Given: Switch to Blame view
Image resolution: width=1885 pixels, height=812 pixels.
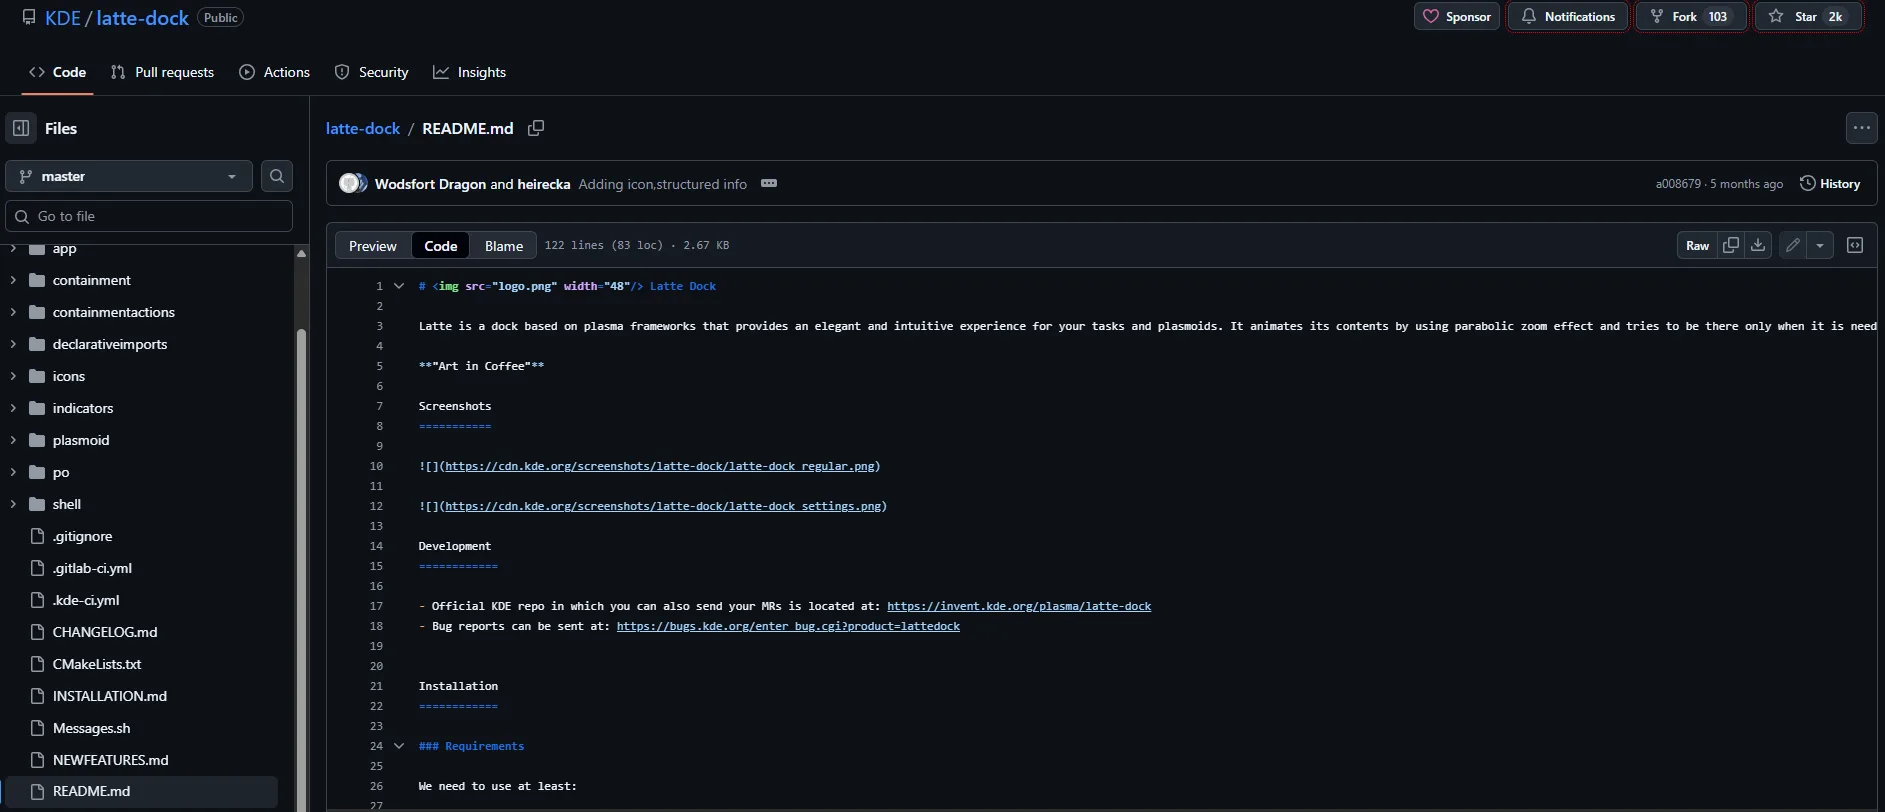Looking at the screenshot, I should click(x=504, y=246).
